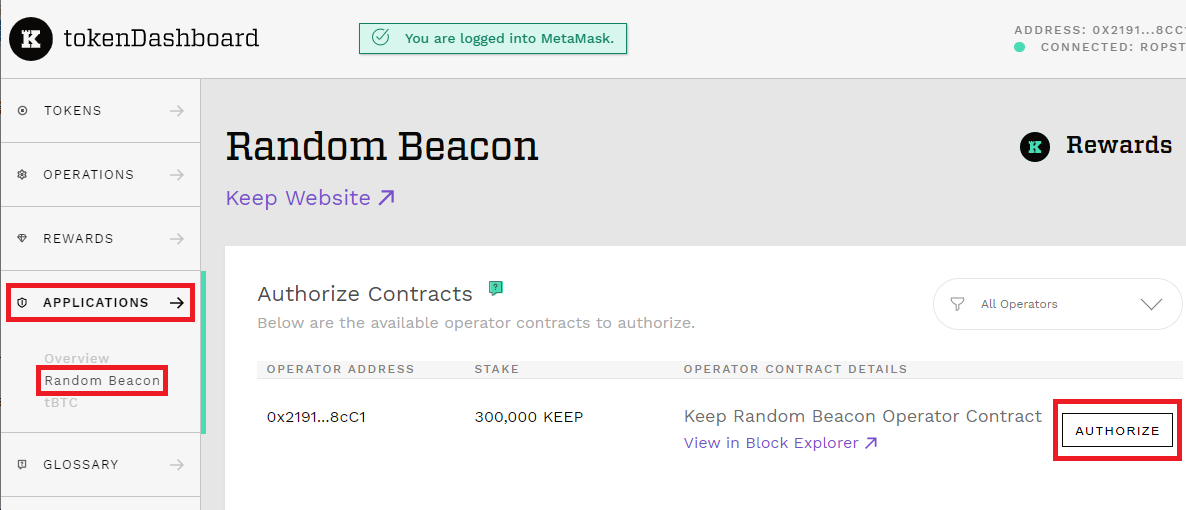Open the tBTC application page
This screenshot has height=510, width=1186.
[x=60, y=403]
